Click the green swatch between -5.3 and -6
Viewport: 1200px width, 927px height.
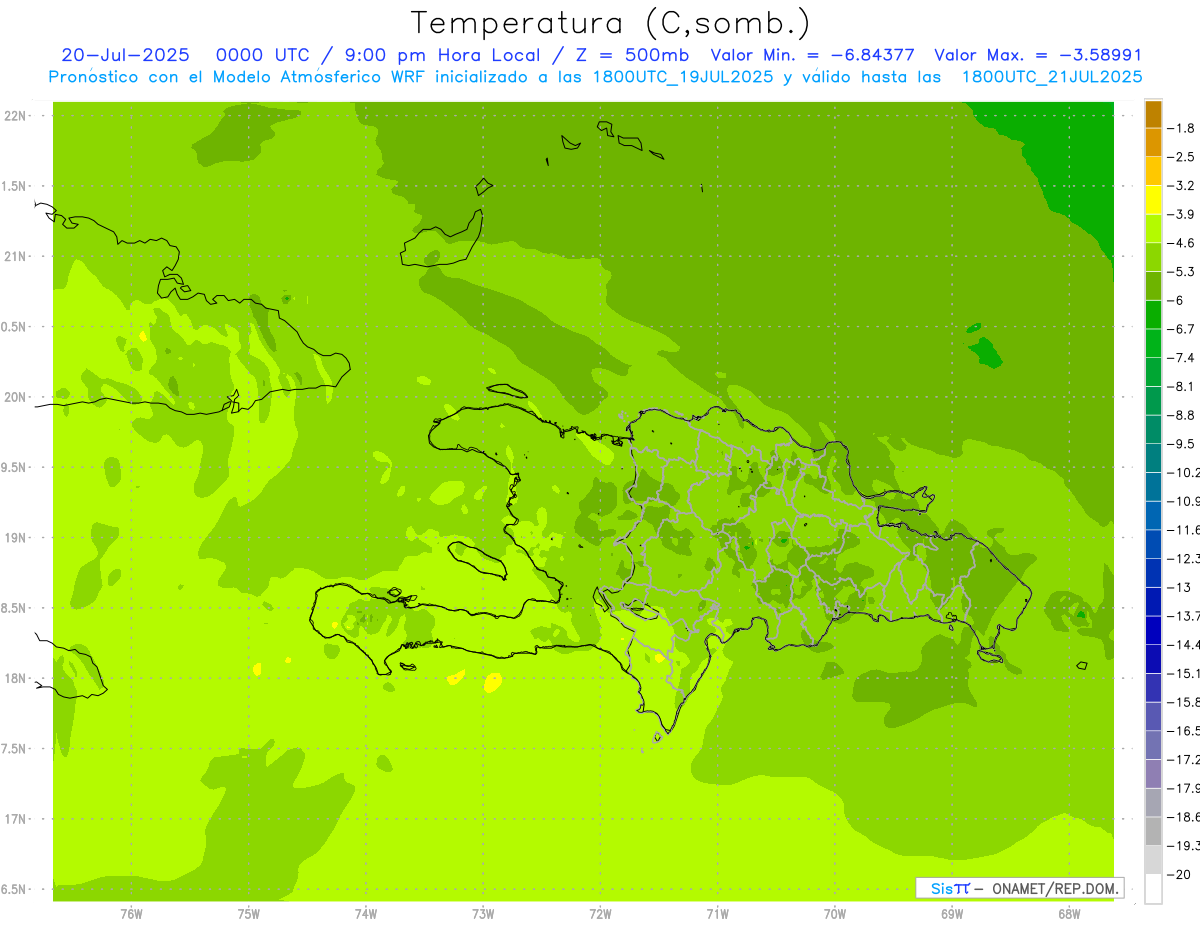point(1154,286)
